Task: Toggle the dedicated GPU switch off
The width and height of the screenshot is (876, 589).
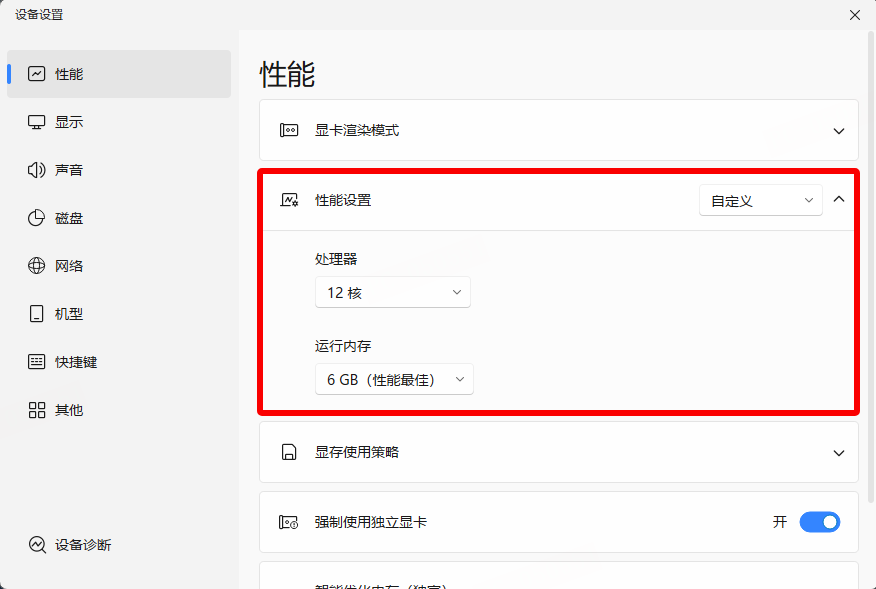Action: point(820,522)
